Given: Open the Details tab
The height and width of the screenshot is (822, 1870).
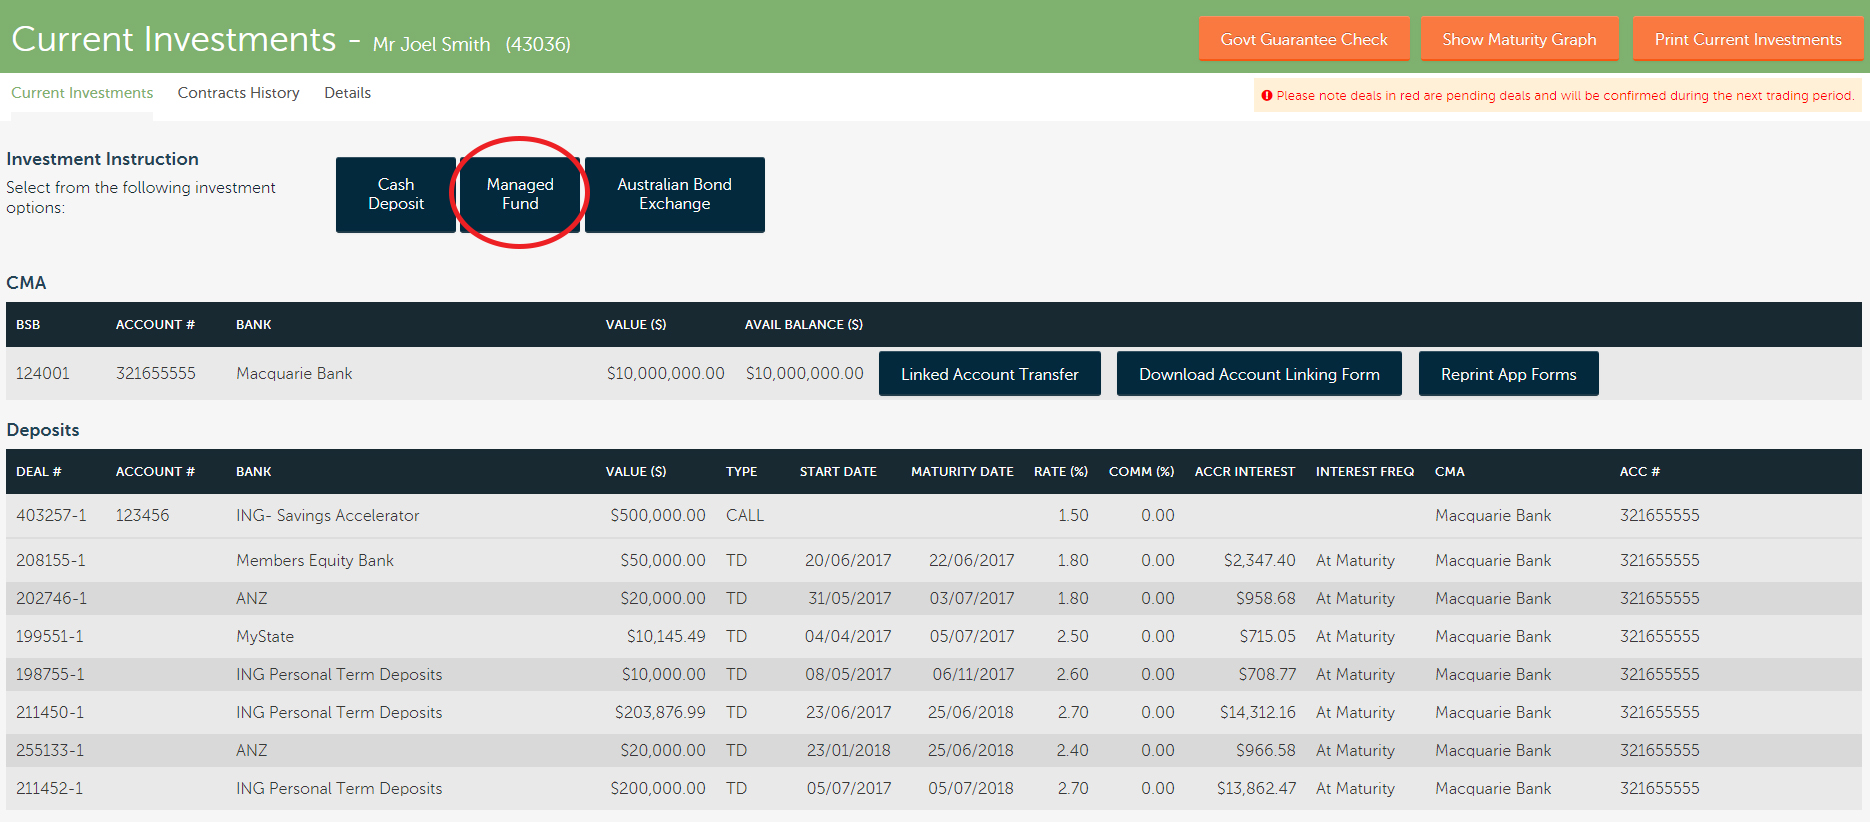Looking at the screenshot, I should 347,93.
